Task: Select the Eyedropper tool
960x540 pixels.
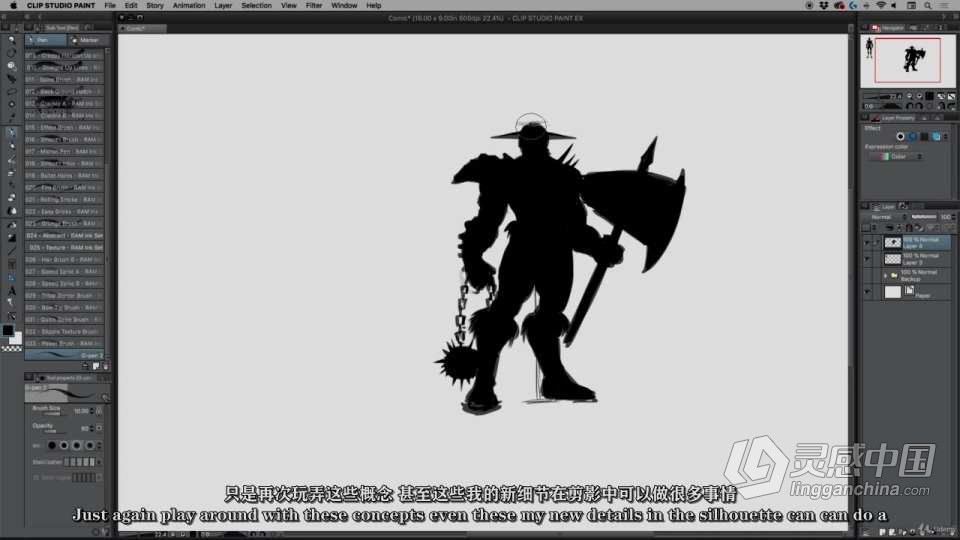Action: (11, 116)
